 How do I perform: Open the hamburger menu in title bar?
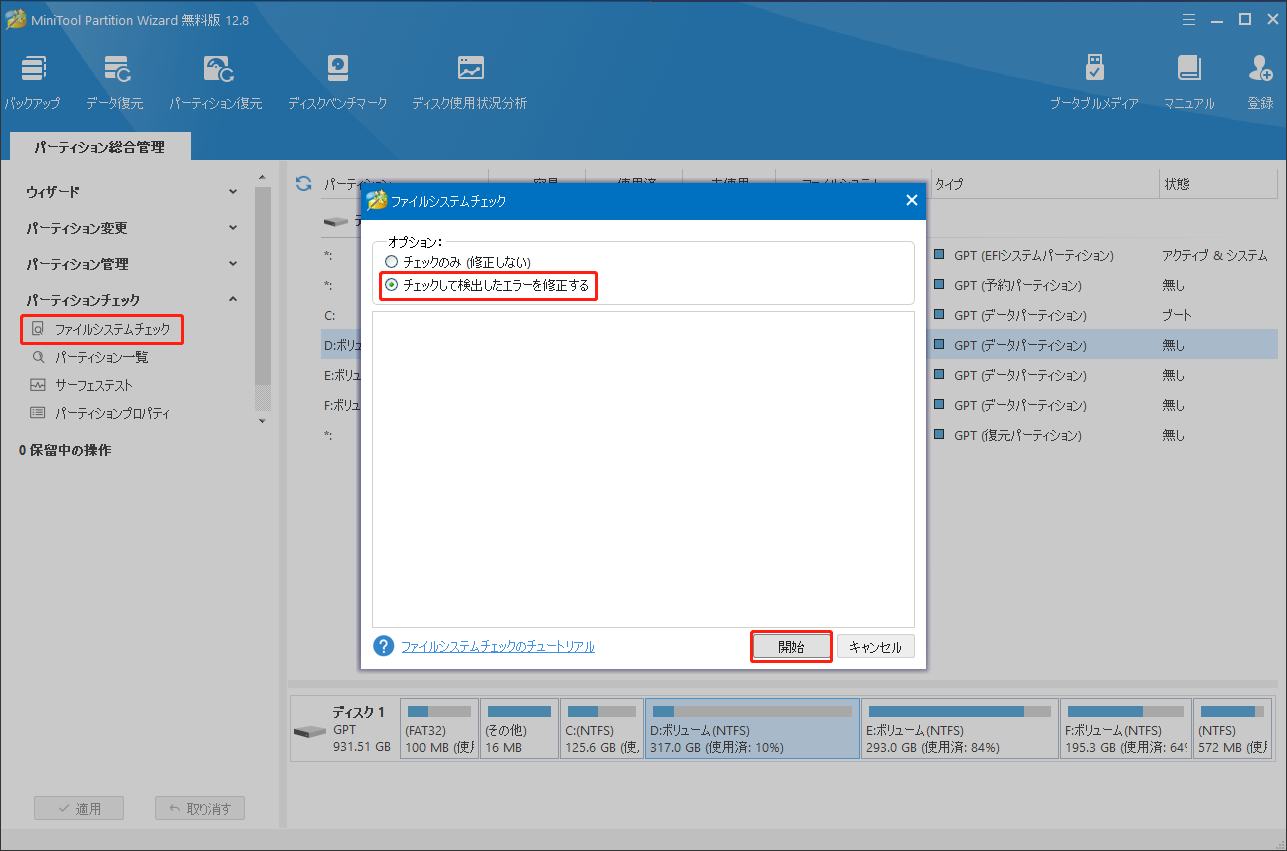[x=1189, y=19]
